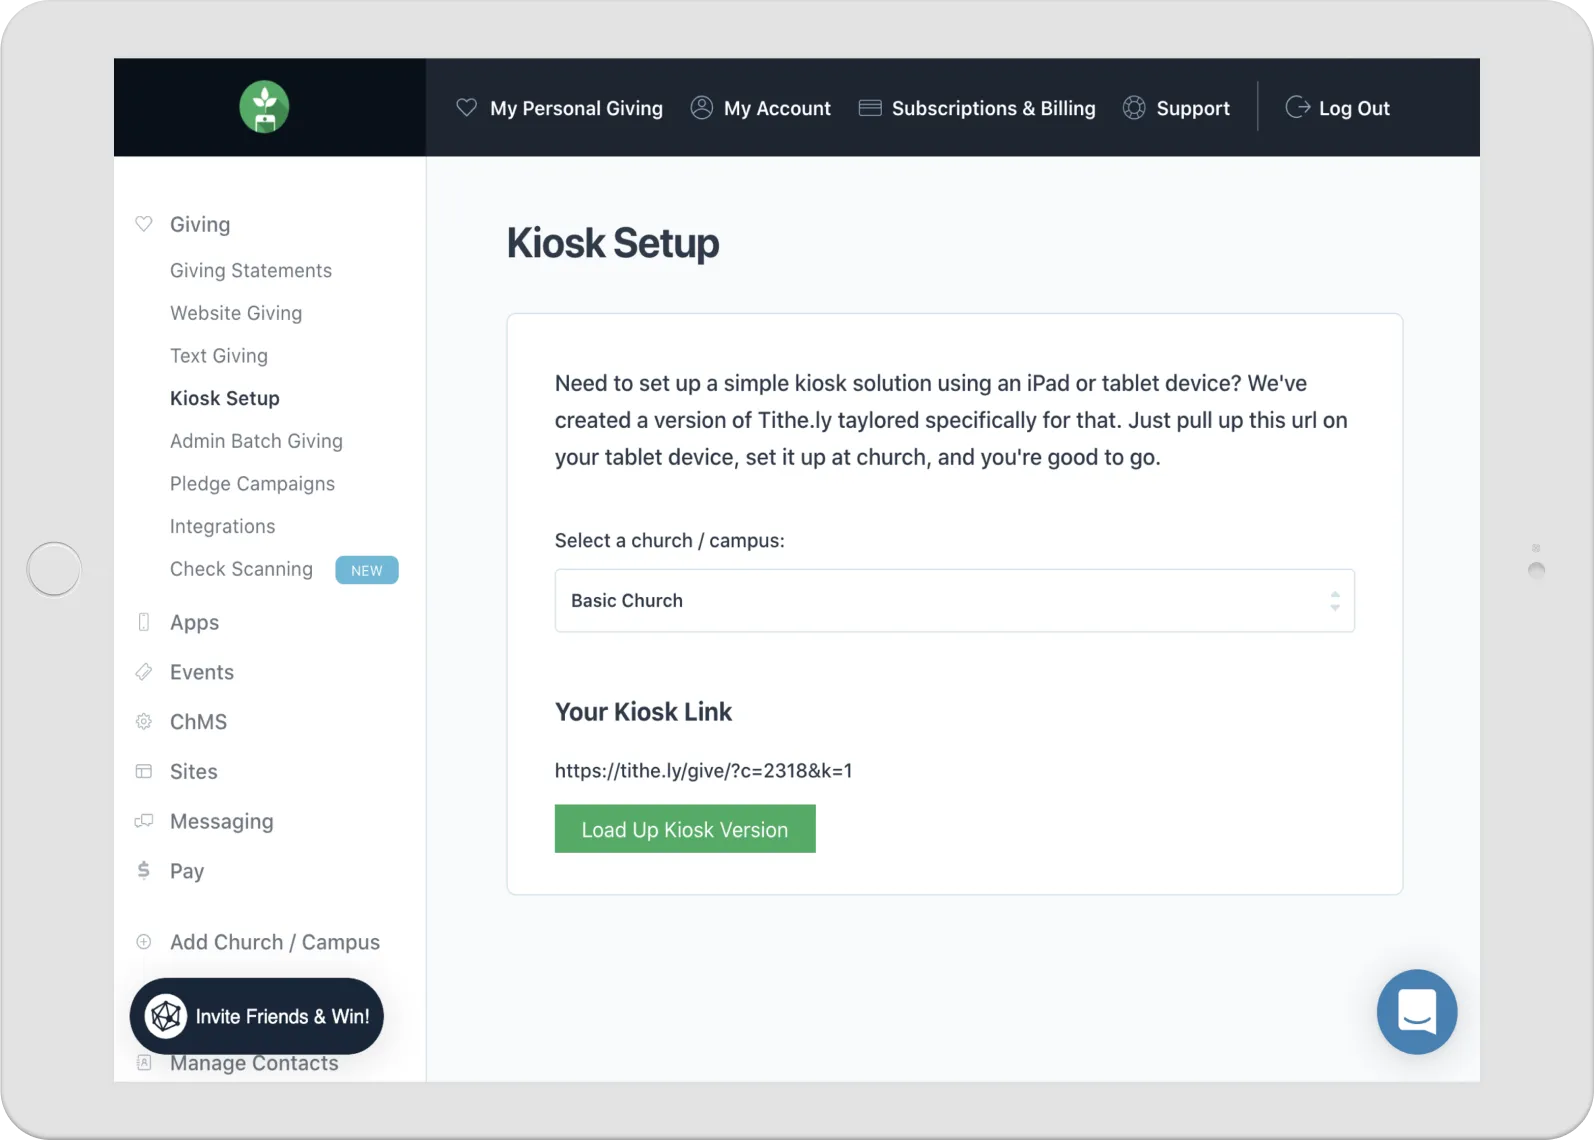Click the user icon beside My Account
The height and width of the screenshot is (1140, 1594).
coord(702,107)
